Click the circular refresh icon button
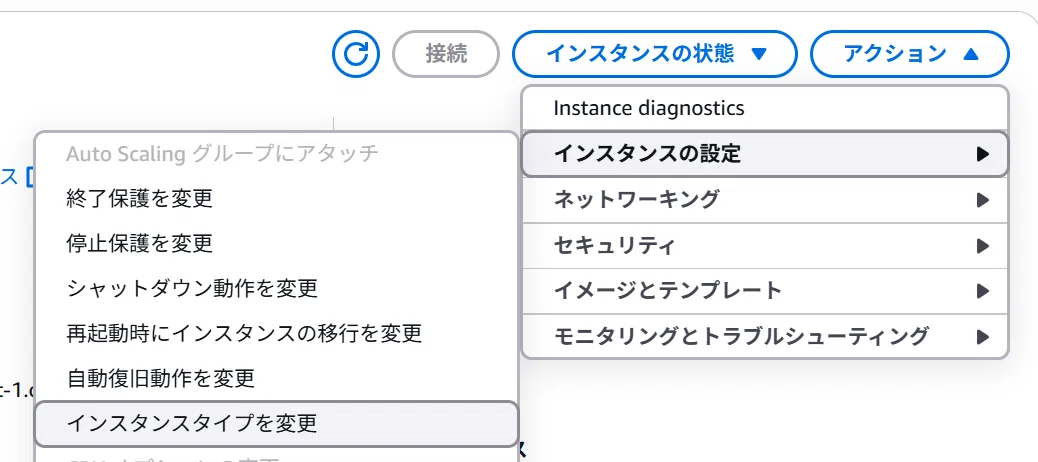1038x462 pixels. tap(356, 54)
